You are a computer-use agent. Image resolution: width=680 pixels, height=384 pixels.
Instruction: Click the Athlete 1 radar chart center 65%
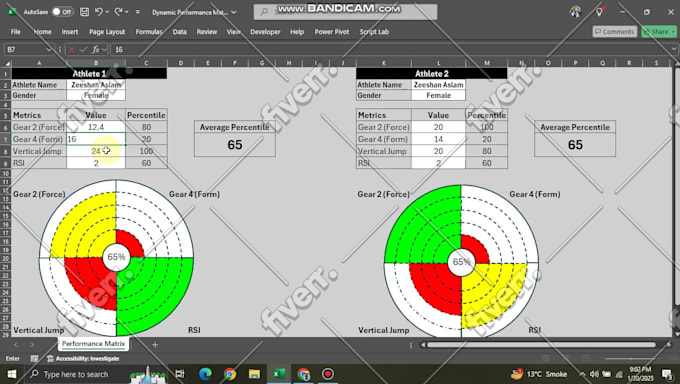116,257
